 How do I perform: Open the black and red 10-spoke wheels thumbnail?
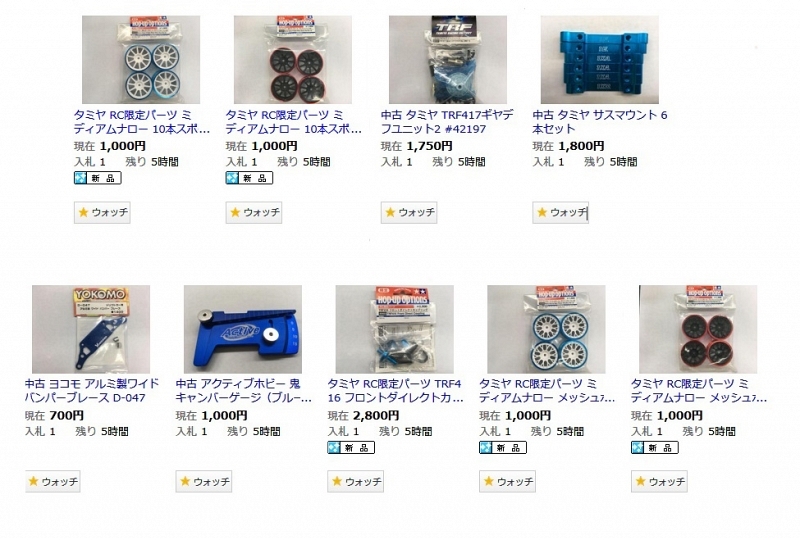(293, 60)
